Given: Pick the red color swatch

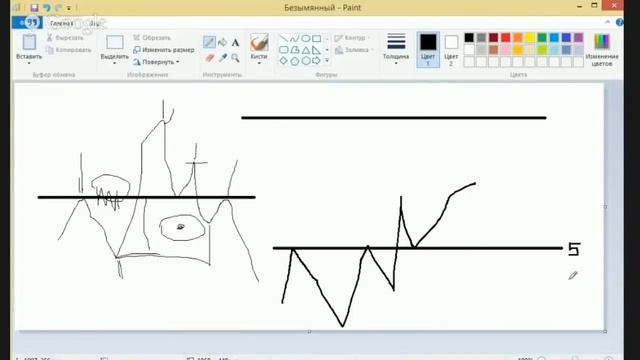Looking at the screenshot, I should coord(505,38).
